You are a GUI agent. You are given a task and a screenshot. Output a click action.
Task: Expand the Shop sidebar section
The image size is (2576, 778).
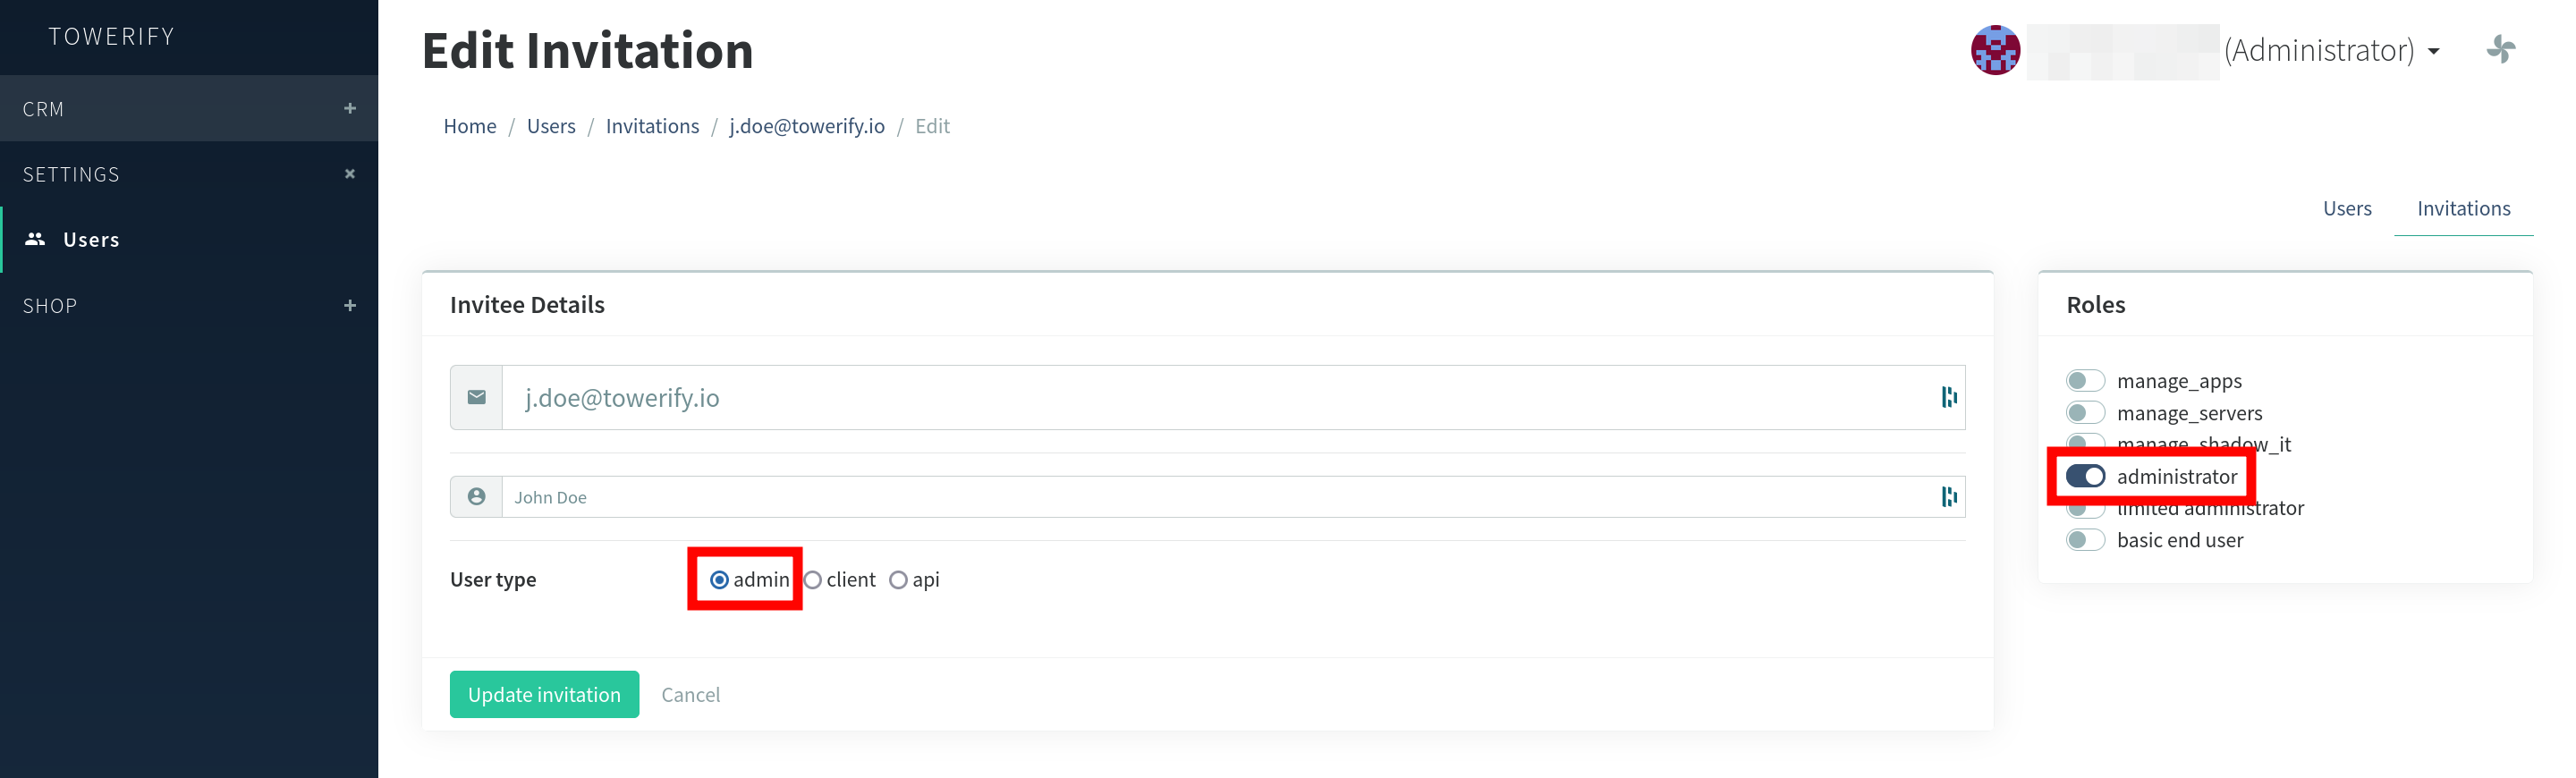tap(349, 305)
